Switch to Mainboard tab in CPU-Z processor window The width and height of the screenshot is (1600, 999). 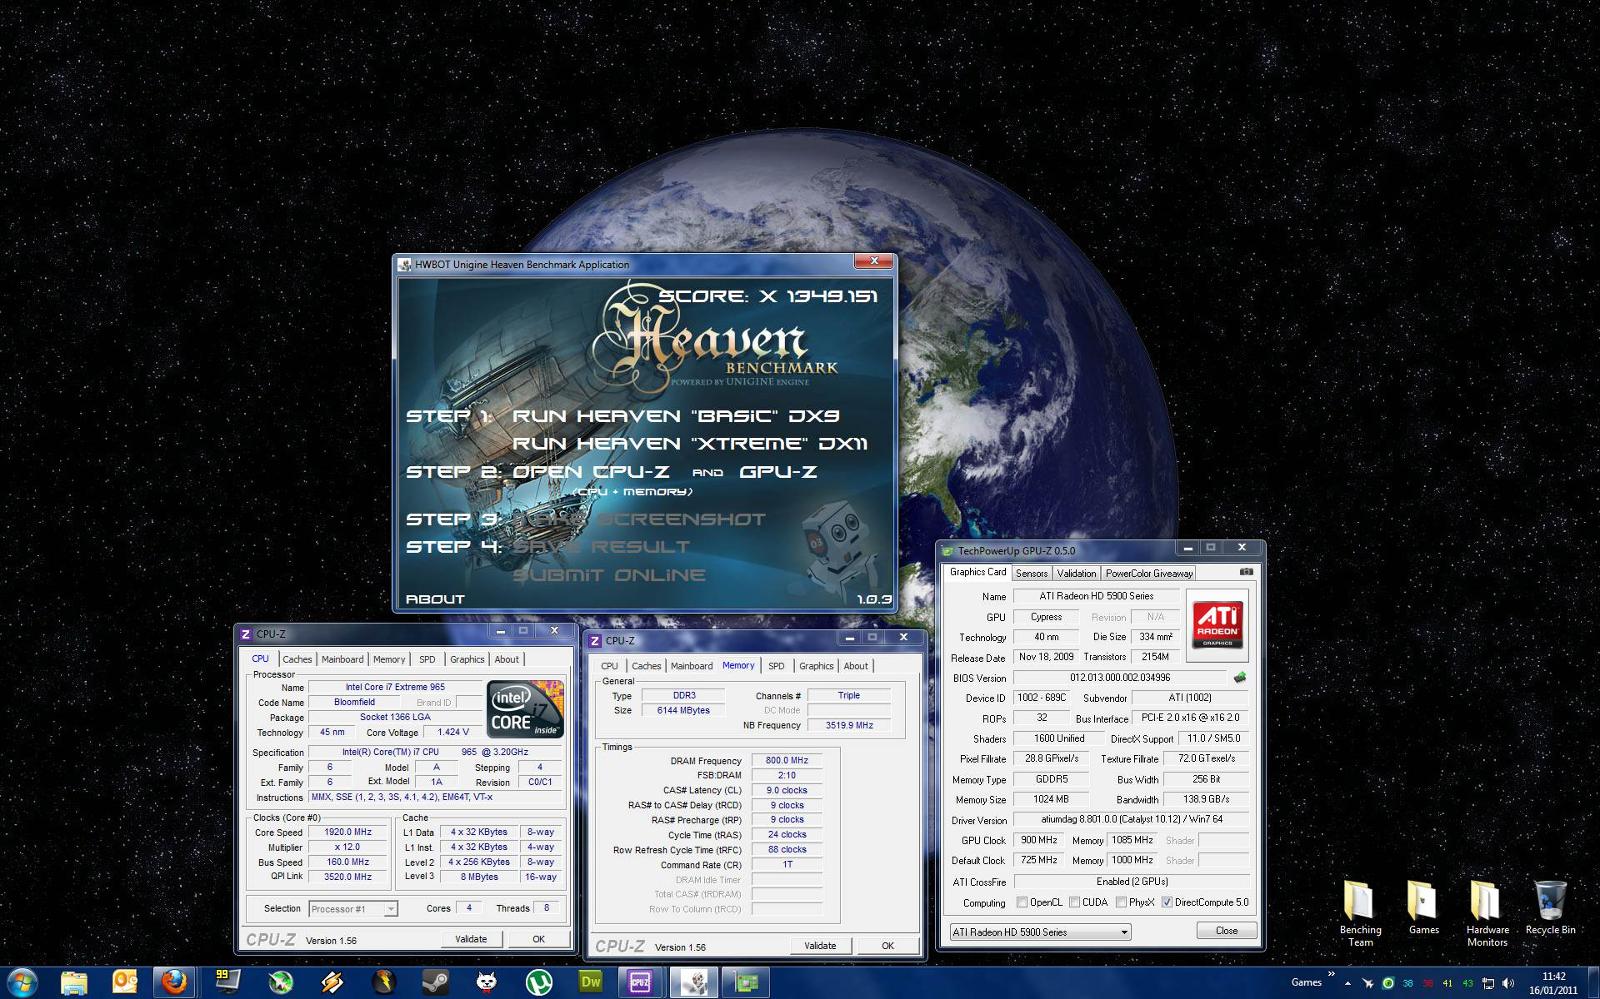click(342, 659)
